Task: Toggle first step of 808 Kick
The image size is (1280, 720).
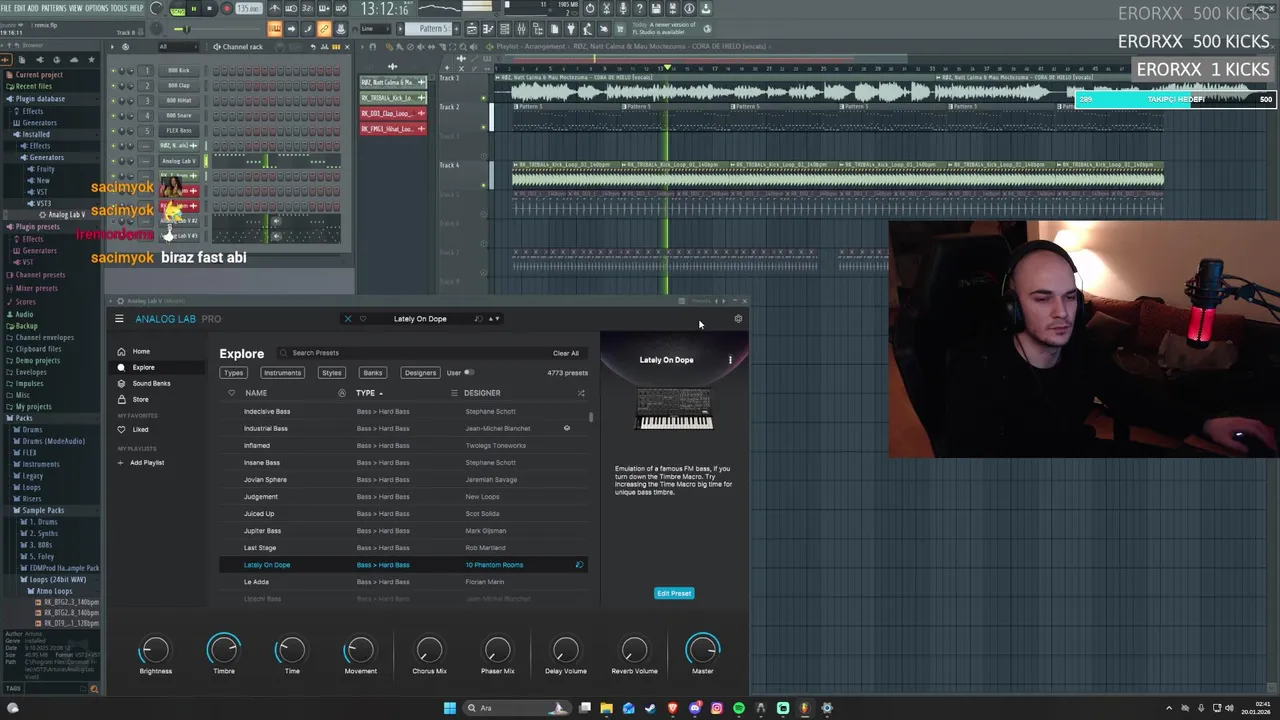Action: pos(215,71)
